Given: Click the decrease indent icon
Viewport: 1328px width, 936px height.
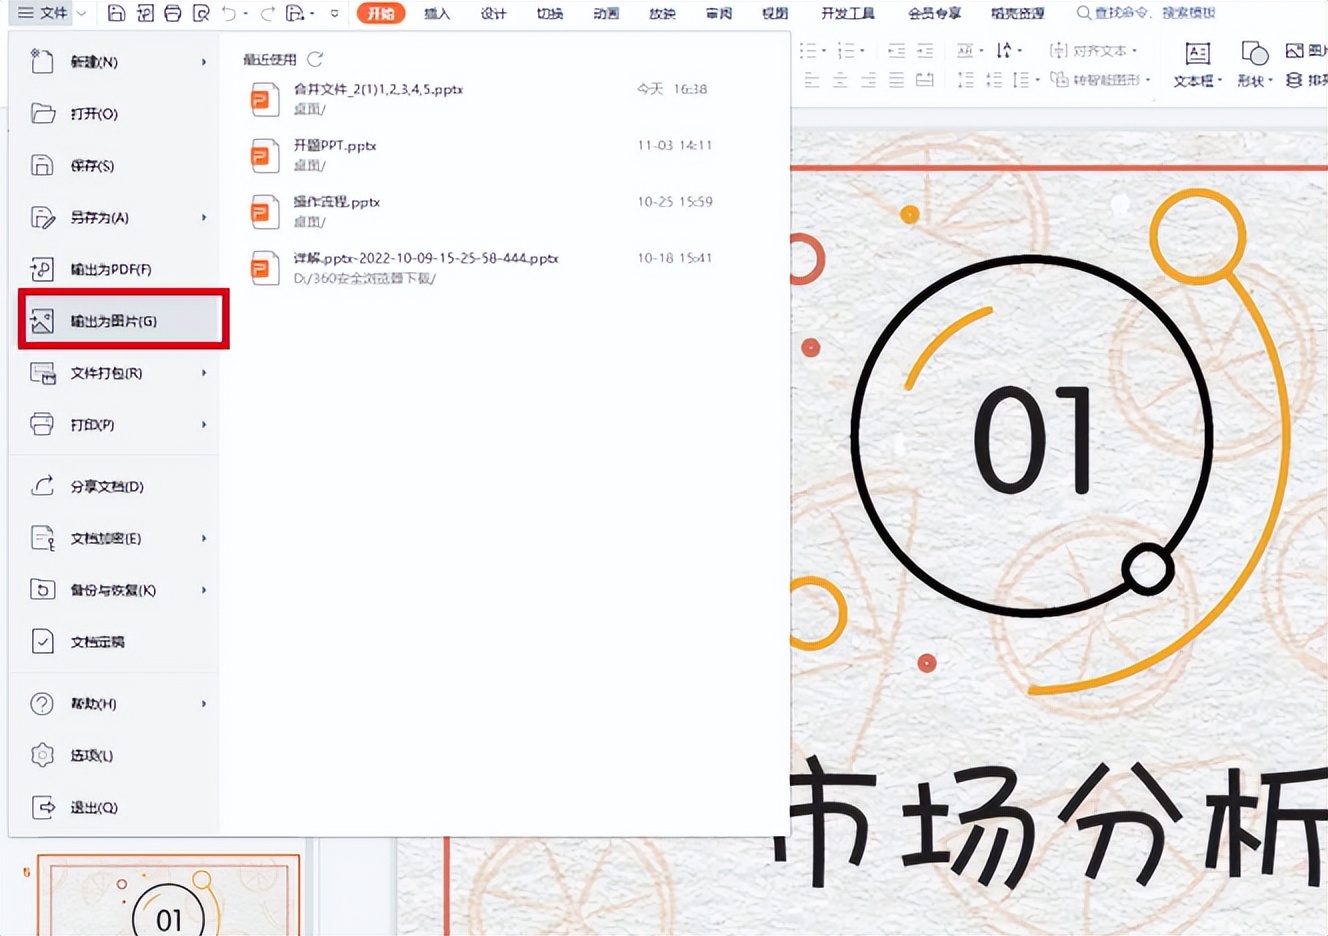Looking at the screenshot, I should (896, 50).
